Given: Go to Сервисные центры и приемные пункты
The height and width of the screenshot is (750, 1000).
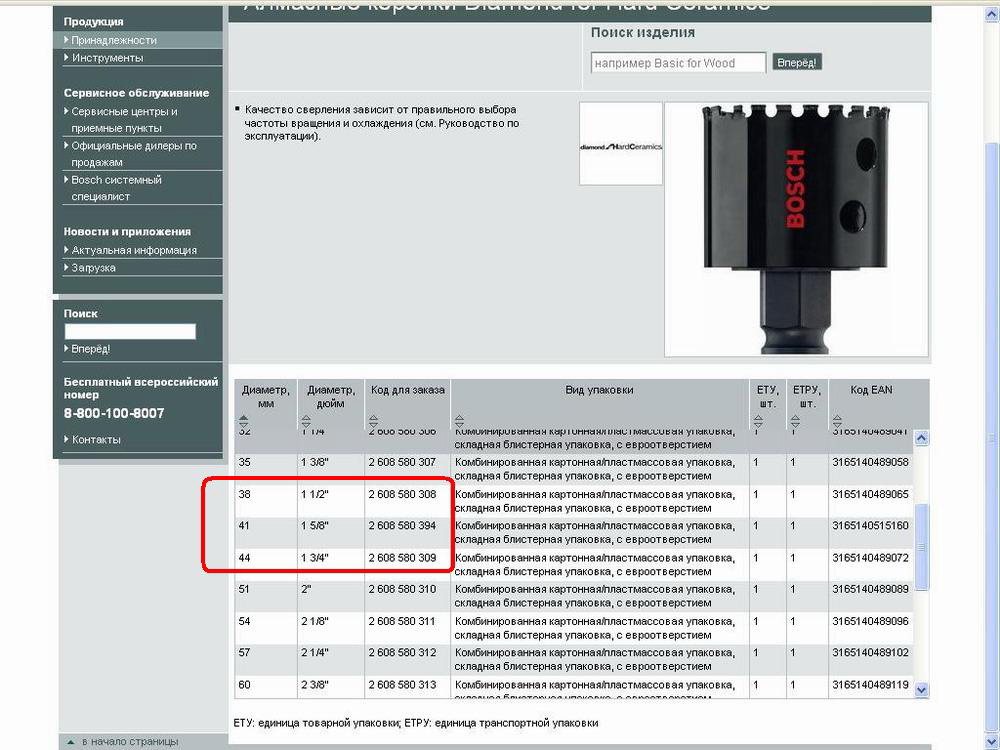Looking at the screenshot, I should tap(124, 119).
